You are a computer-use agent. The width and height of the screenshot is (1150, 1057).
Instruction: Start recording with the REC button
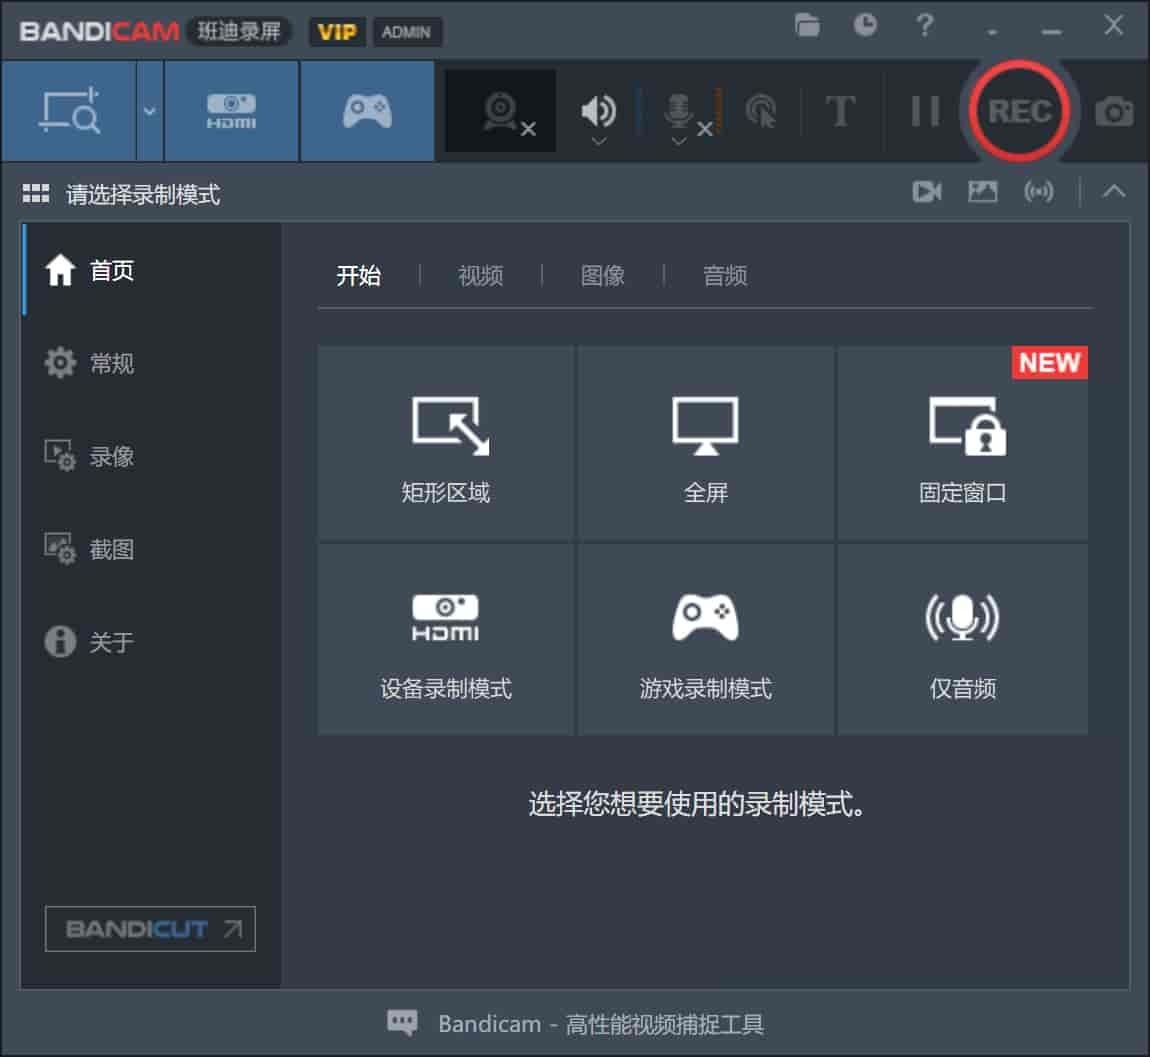pos(1019,111)
